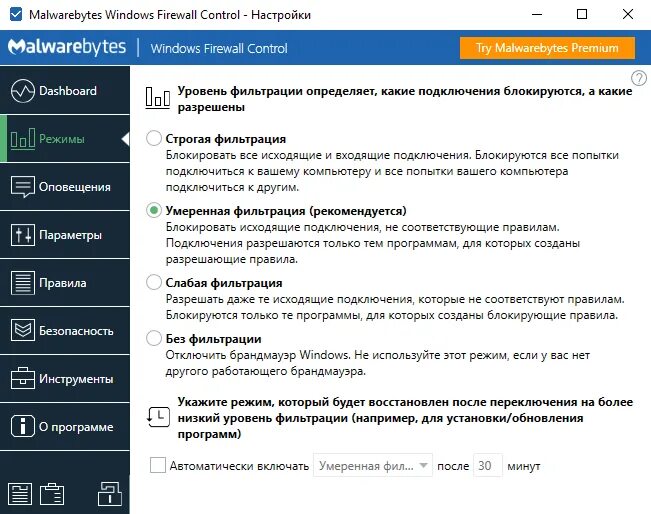Viewport: 651px width, 514px height.
Task: Click the restore-mode timer icon
Action: [158, 416]
